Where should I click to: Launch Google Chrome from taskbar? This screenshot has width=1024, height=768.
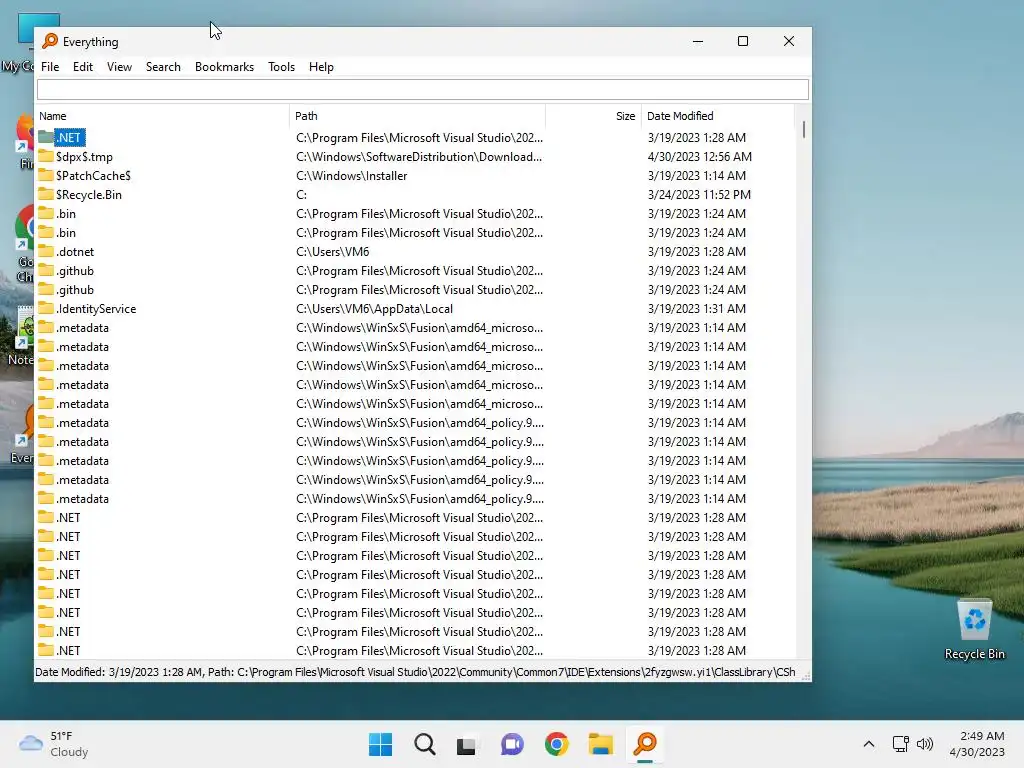point(556,744)
